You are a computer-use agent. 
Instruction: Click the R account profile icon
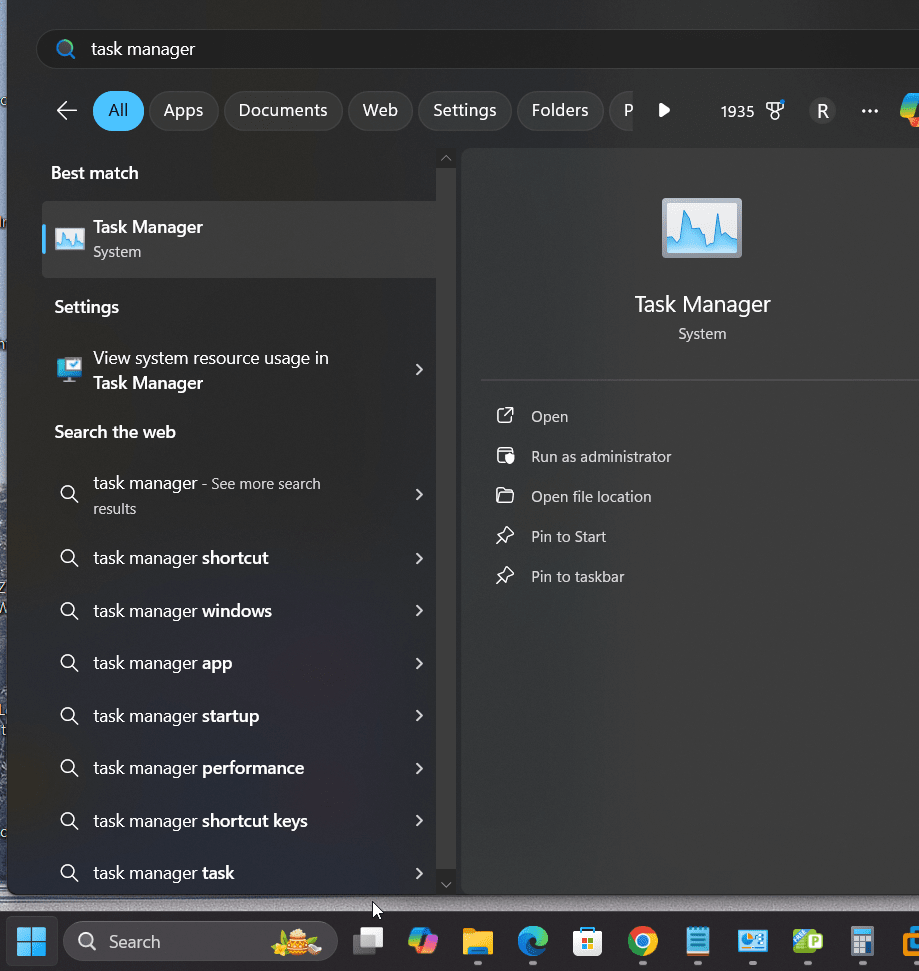pos(822,111)
